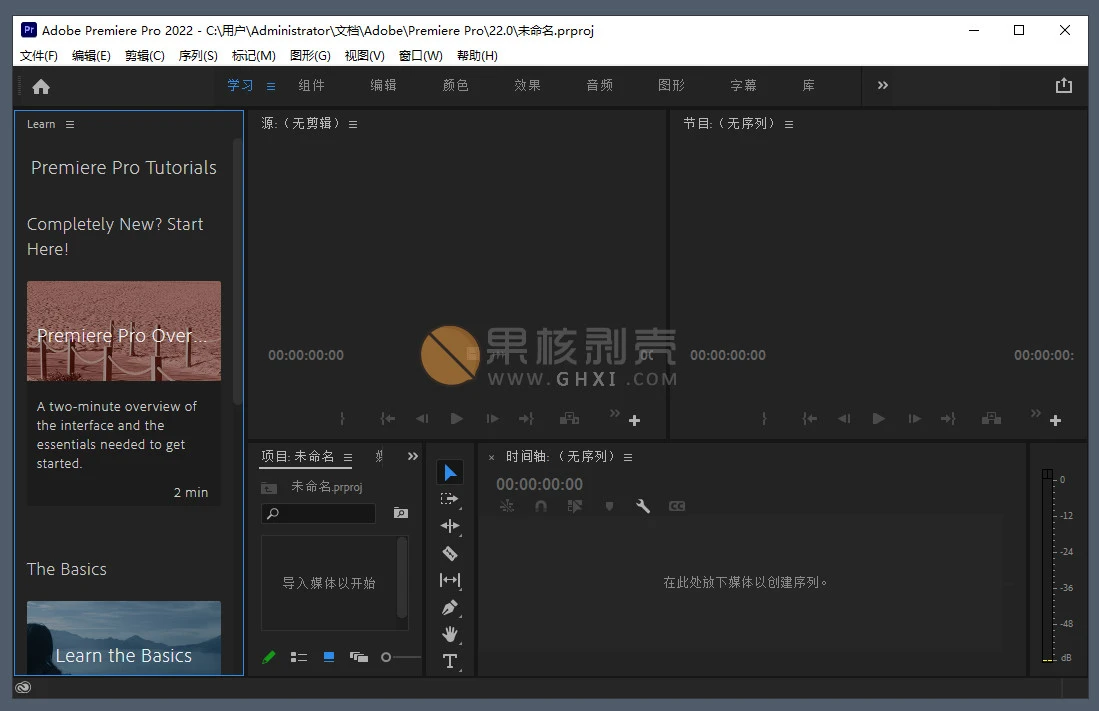Click the audio meter level bar
This screenshot has height=711, width=1099.
tap(1047, 566)
